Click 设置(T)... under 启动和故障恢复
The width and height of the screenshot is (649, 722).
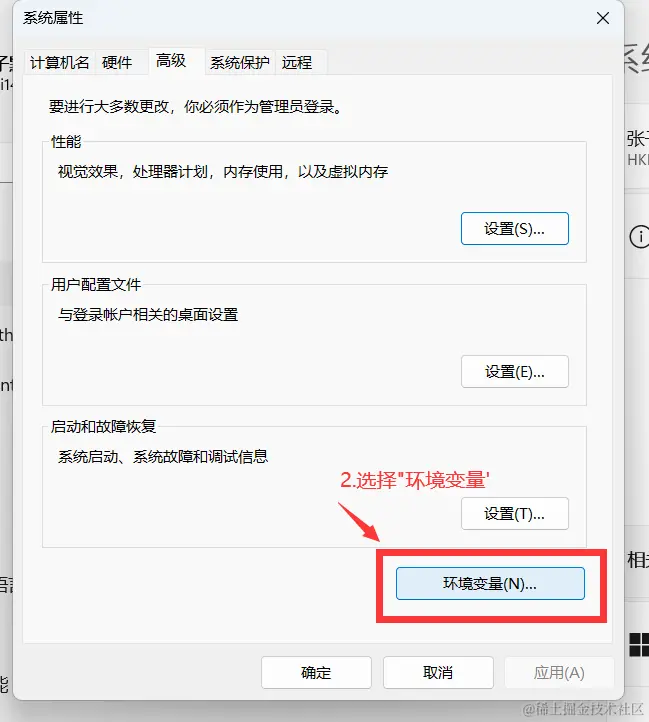(x=515, y=513)
